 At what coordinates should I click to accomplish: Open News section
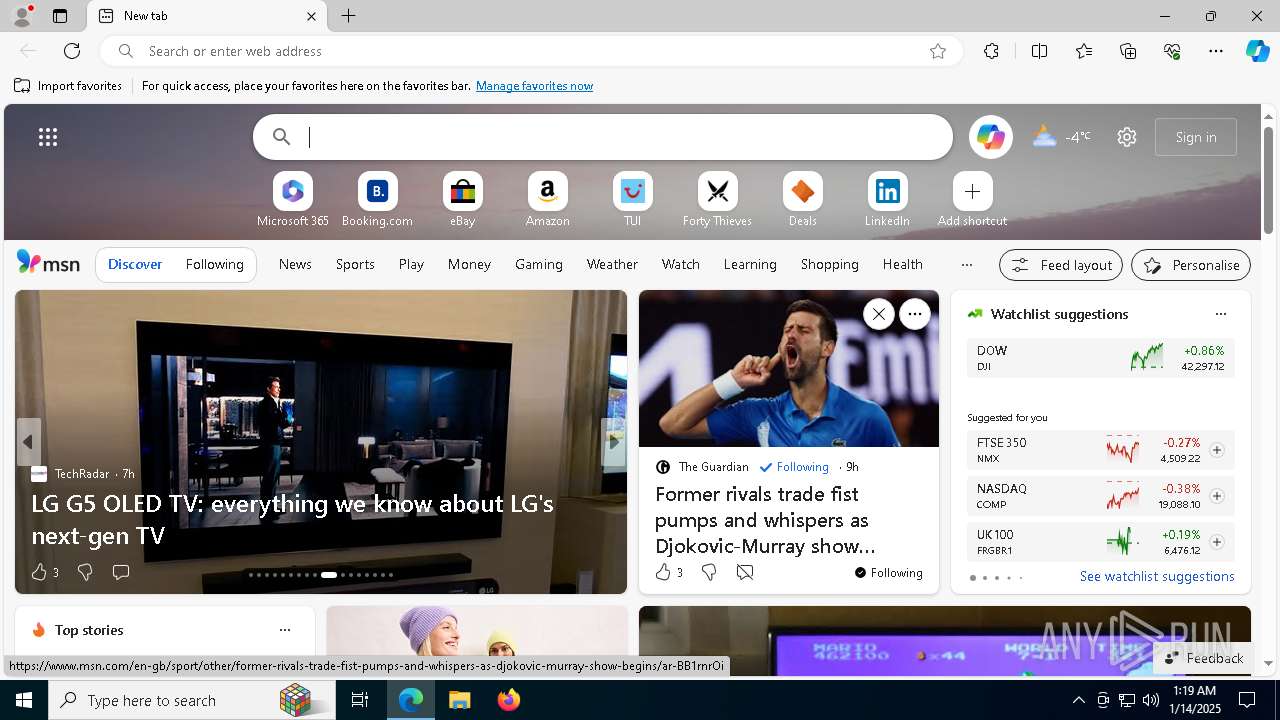pyautogui.click(x=295, y=264)
